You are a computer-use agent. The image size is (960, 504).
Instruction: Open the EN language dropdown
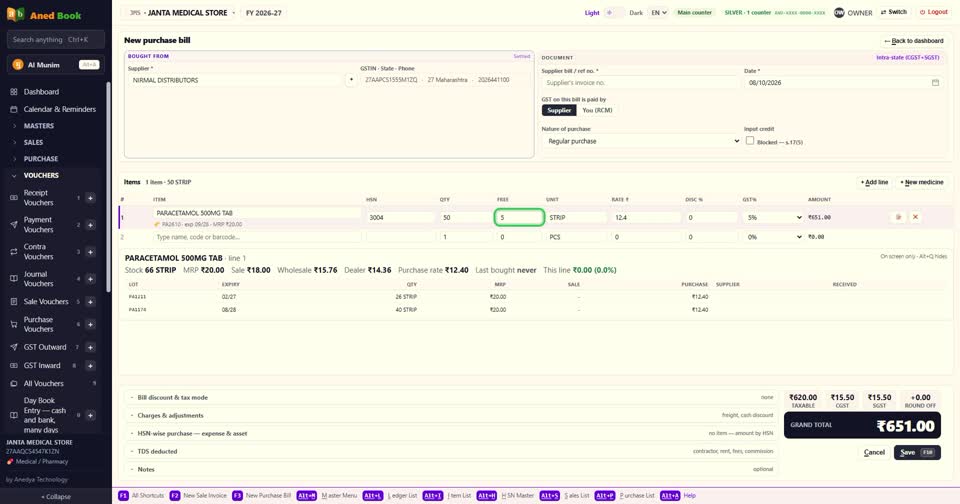659,12
